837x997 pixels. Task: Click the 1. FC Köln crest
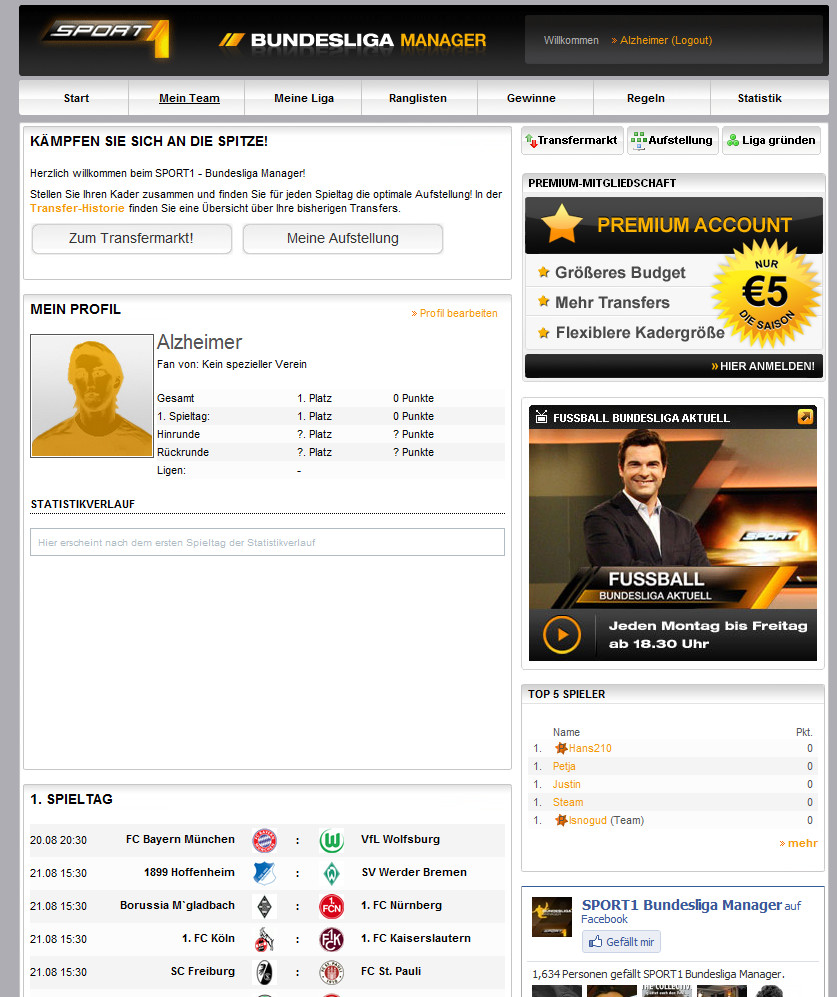[265, 939]
